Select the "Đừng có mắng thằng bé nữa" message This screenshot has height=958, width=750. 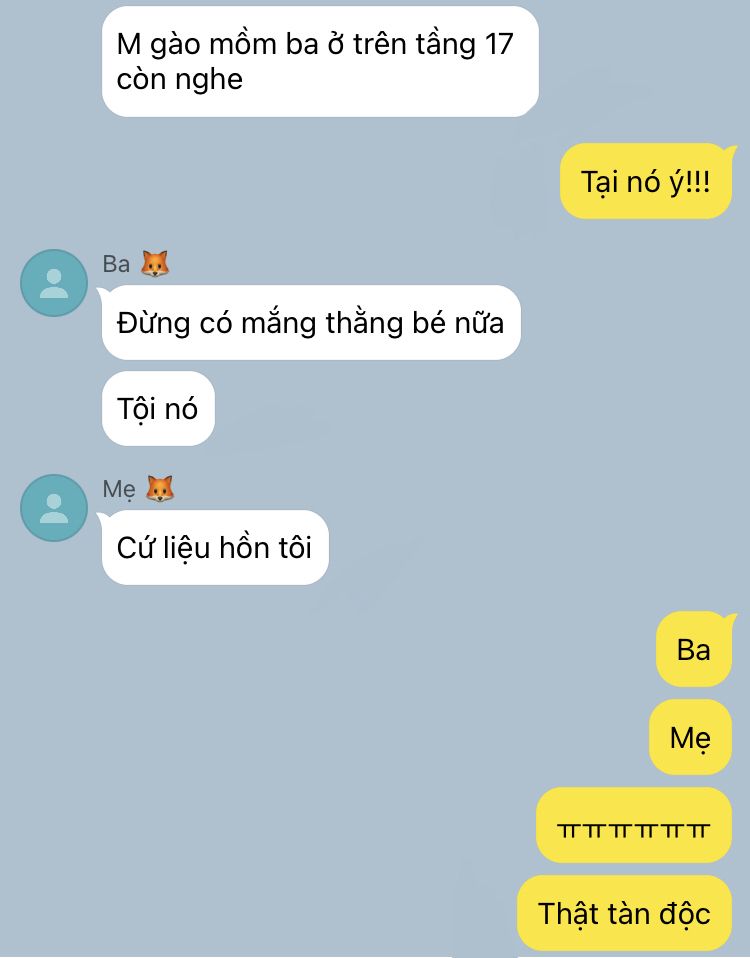(311, 323)
